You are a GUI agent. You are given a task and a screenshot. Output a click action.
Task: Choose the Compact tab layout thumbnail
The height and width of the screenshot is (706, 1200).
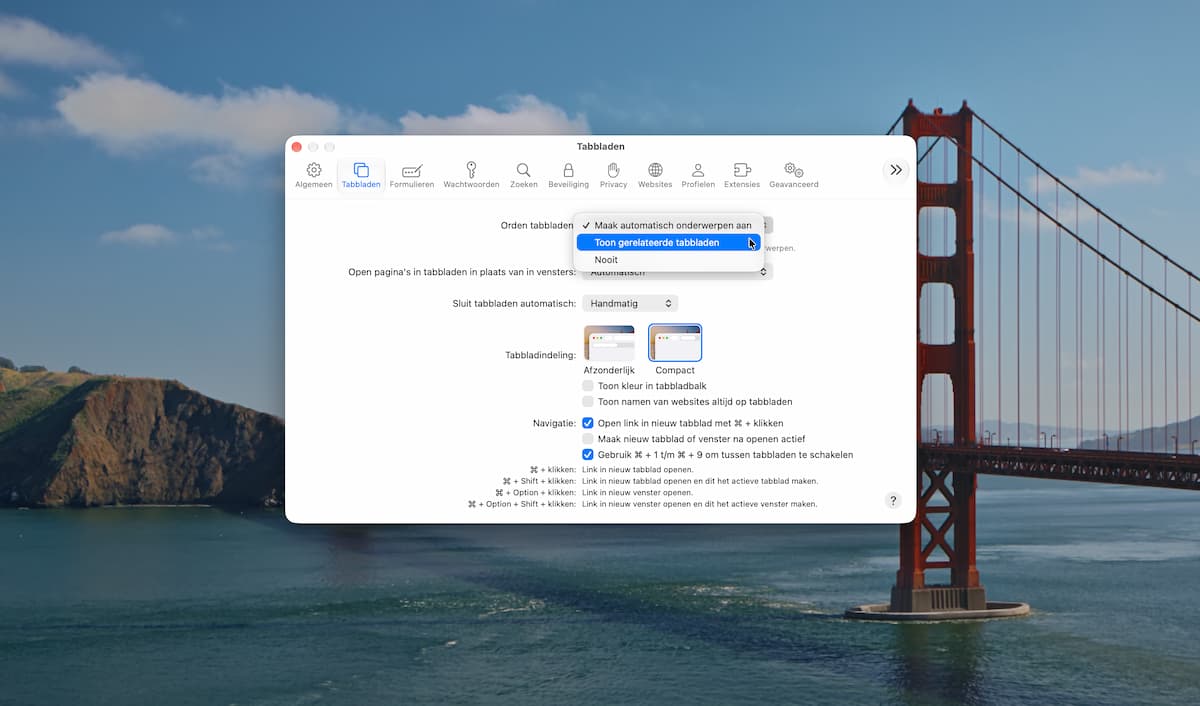pos(675,343)
